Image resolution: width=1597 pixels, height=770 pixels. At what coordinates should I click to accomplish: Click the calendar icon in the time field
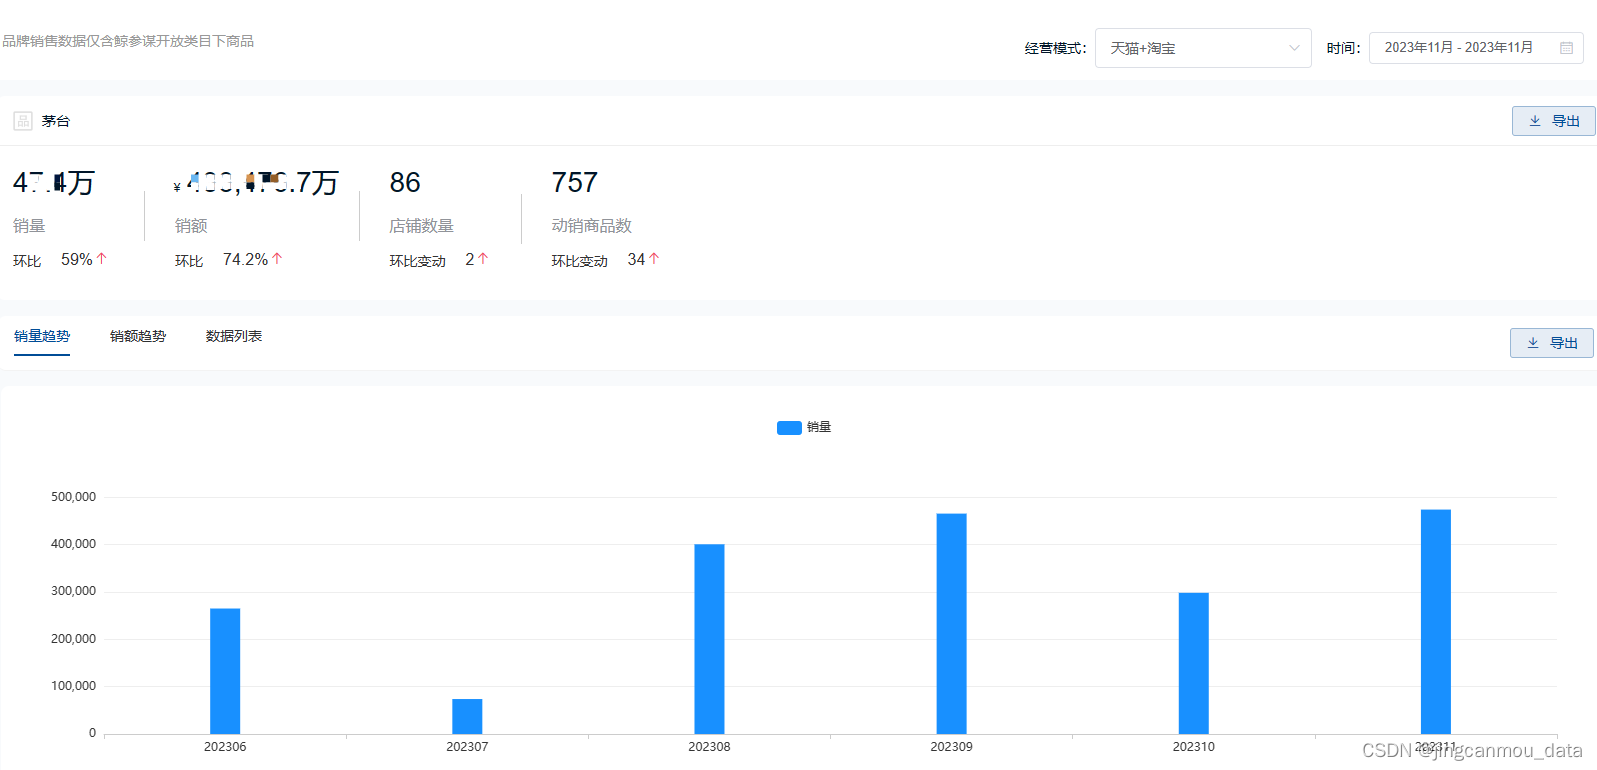pyautogui.click(x=1566, y=48)
